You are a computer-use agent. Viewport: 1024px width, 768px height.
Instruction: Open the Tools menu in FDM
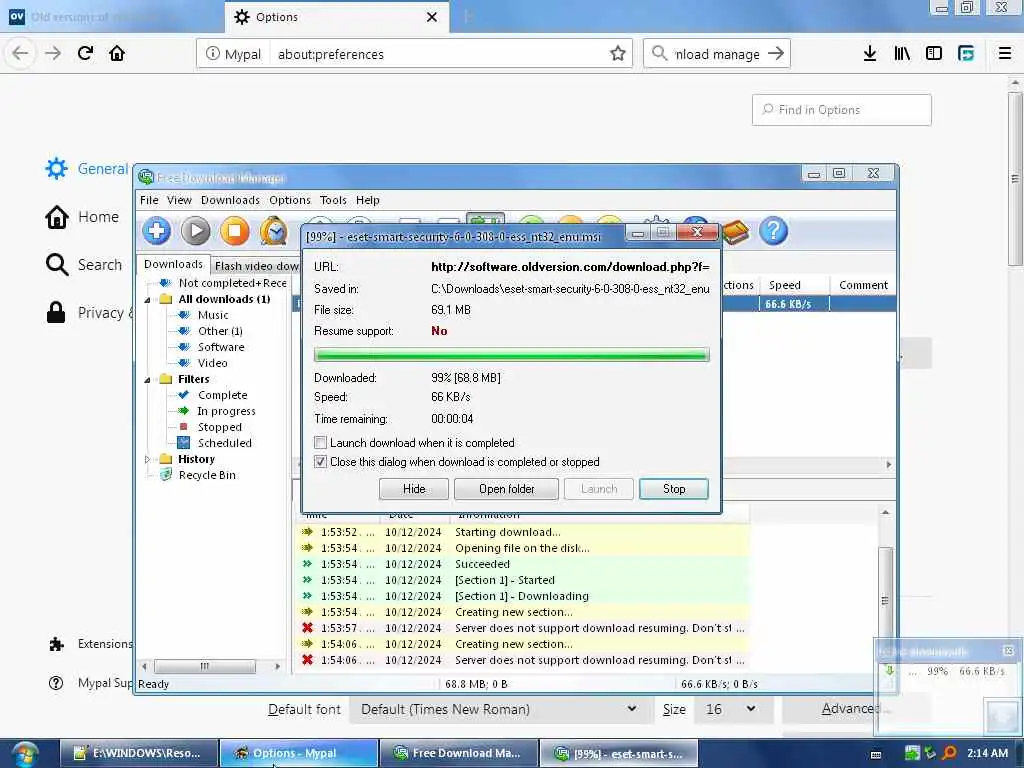coord(333,200)
